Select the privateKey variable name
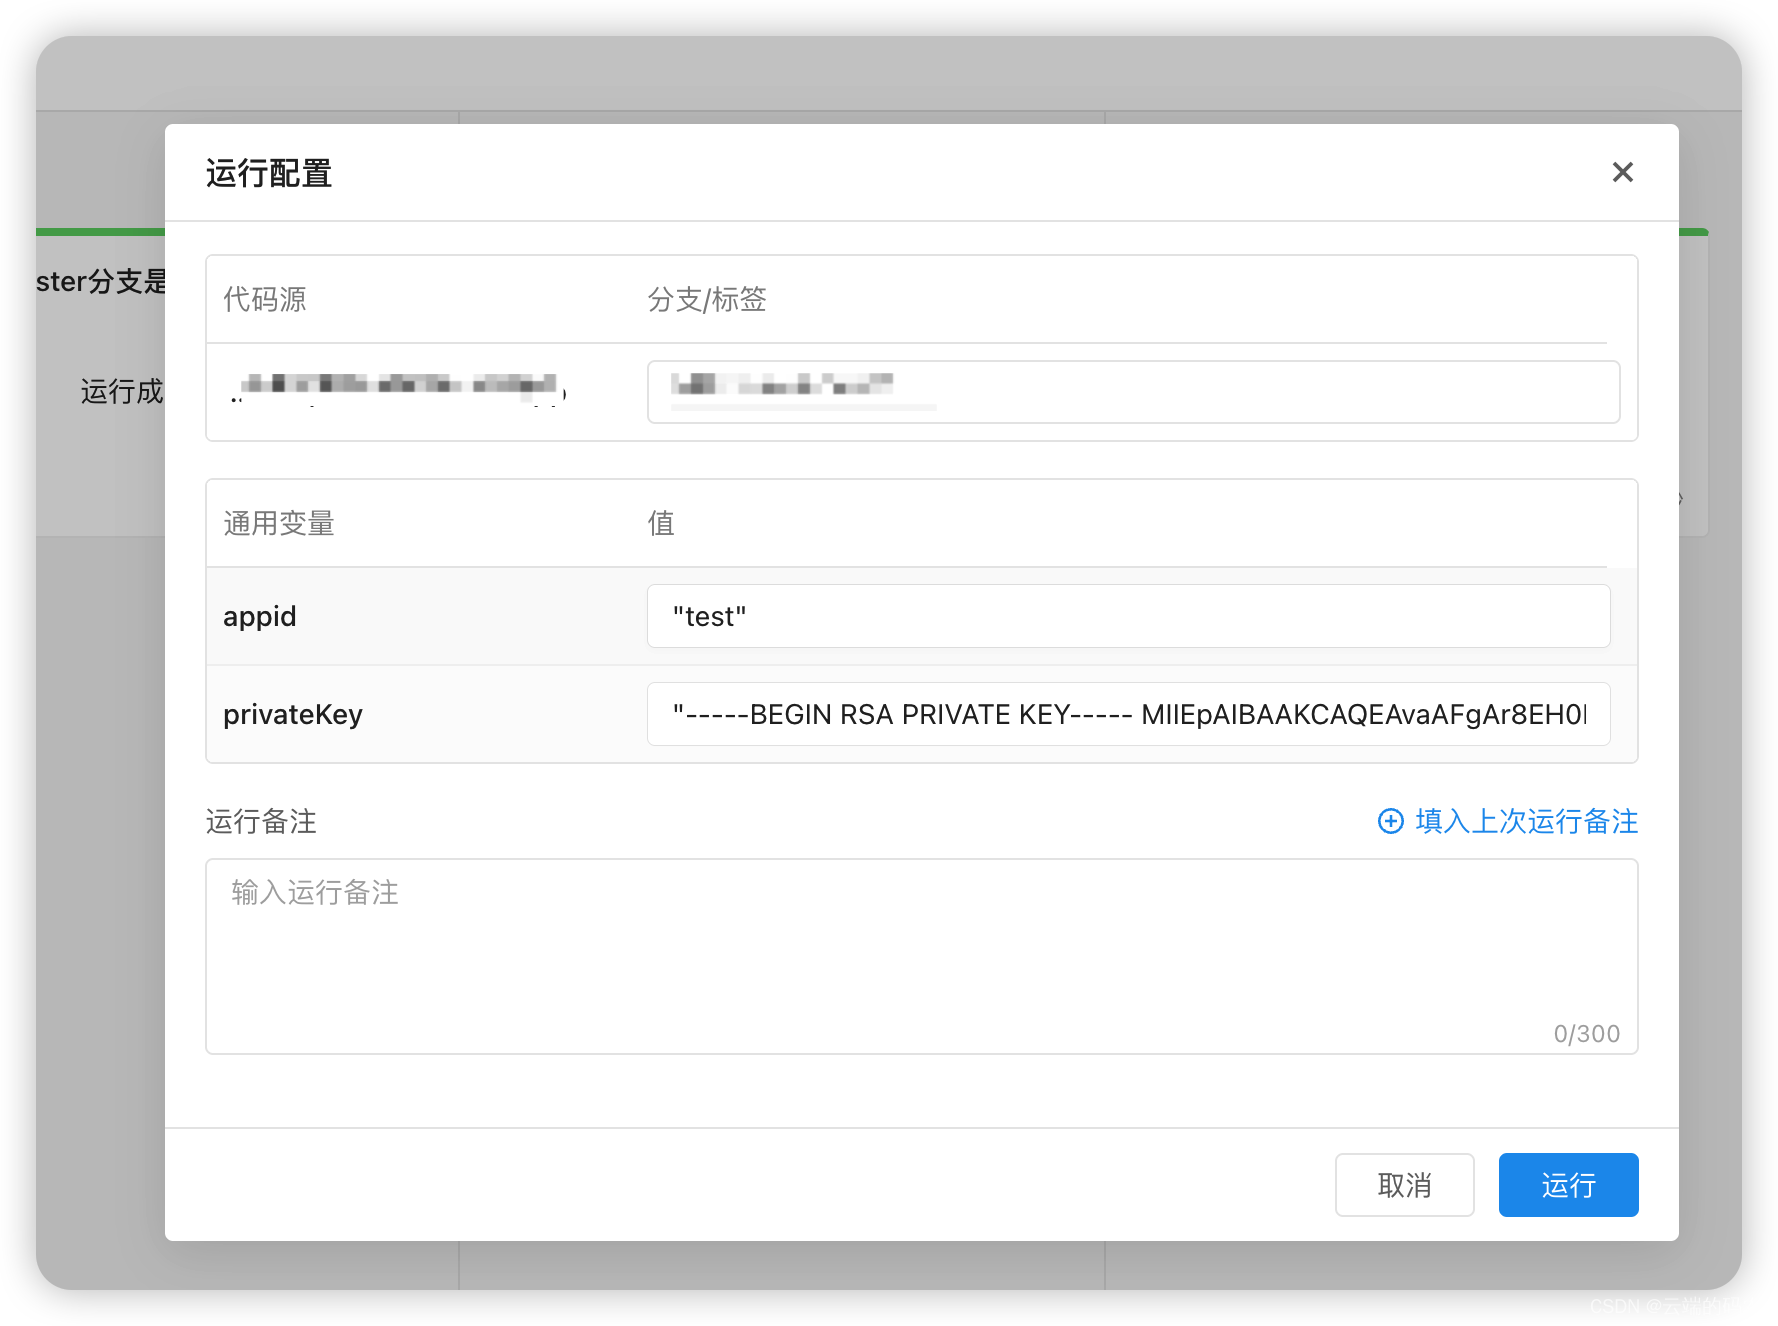 click(x=293, y=714)
